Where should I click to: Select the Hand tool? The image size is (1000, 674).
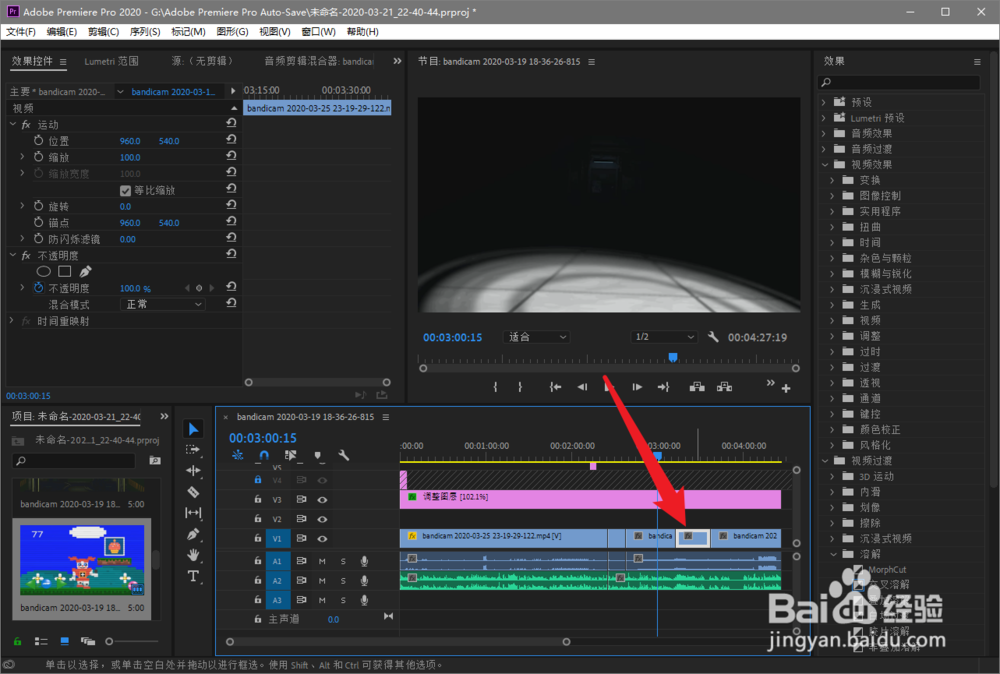pos(193,555)
